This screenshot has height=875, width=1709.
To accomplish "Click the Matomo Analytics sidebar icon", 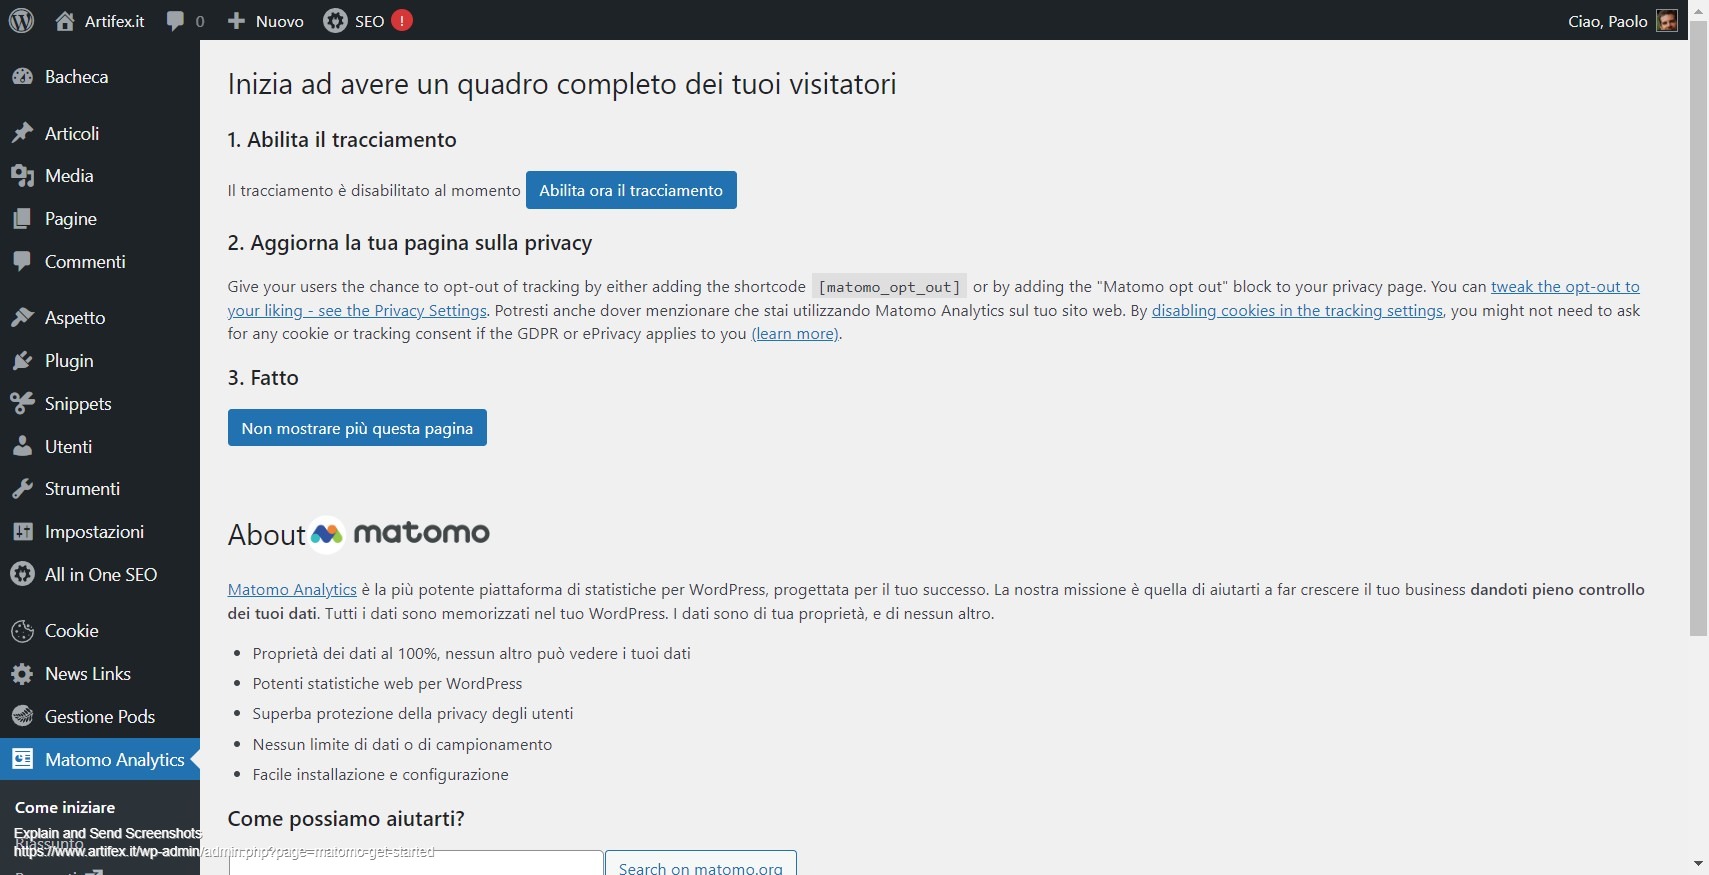I will point(22,759).
